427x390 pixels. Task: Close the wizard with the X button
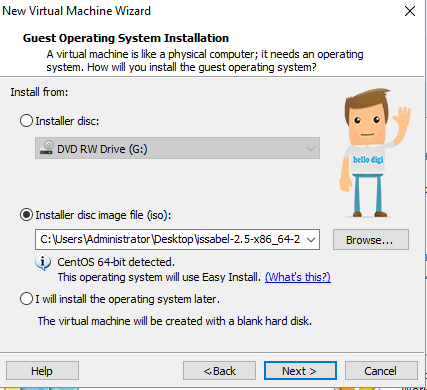point(410,11)
